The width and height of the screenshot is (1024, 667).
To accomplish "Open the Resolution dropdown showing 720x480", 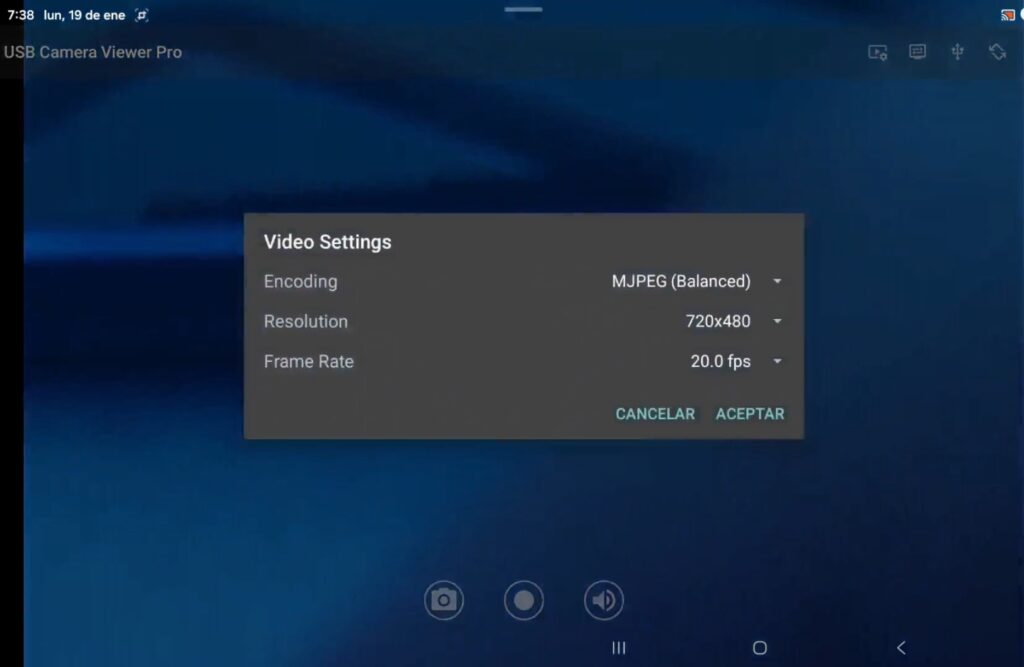I will pyautogui.click(x=732, y=322).
